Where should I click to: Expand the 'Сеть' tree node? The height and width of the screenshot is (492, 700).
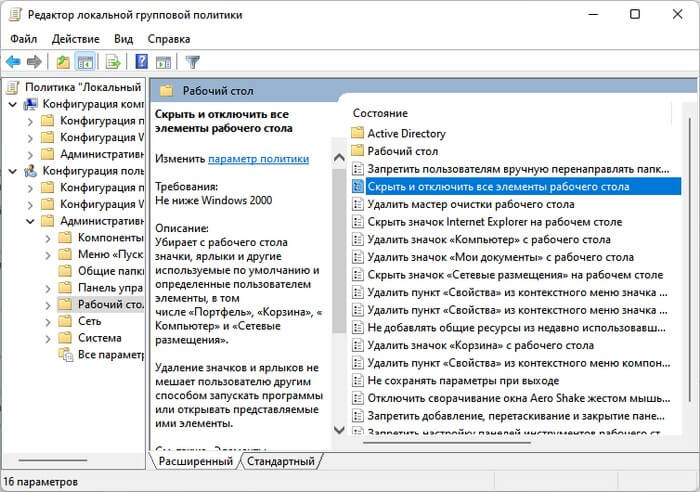tap(48, 322)
